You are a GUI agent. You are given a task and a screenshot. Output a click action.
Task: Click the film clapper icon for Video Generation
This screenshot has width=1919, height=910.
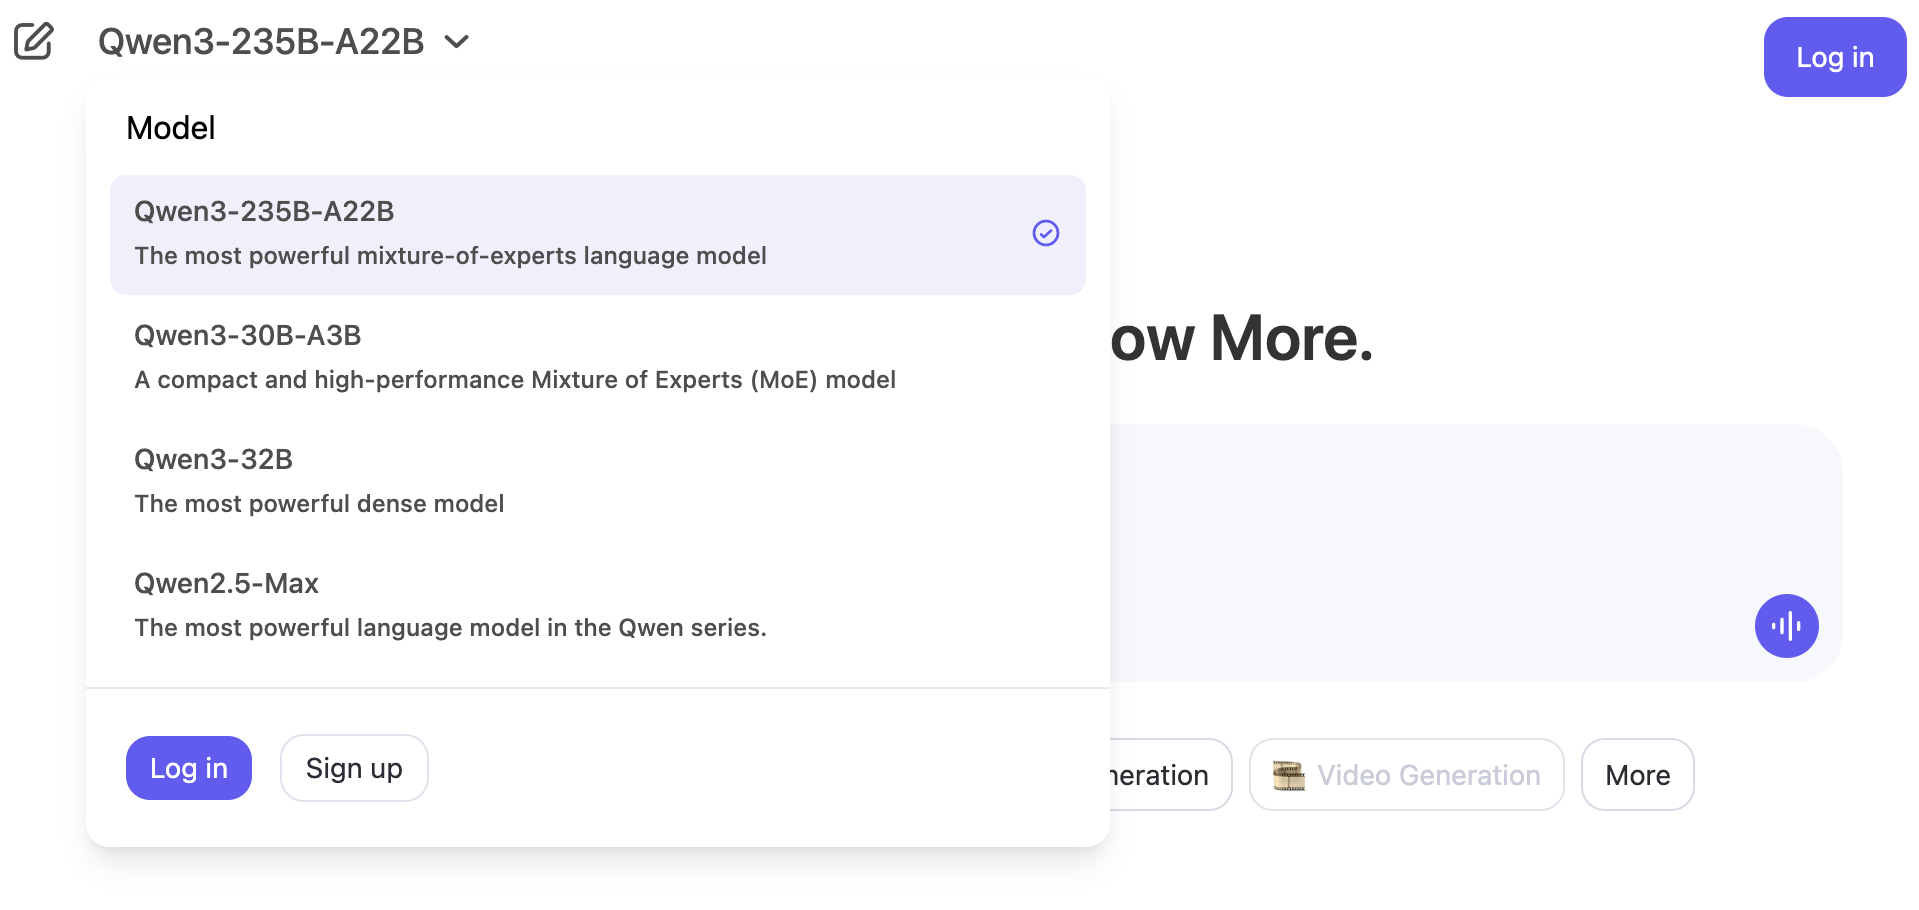(x=1288, y=775)
